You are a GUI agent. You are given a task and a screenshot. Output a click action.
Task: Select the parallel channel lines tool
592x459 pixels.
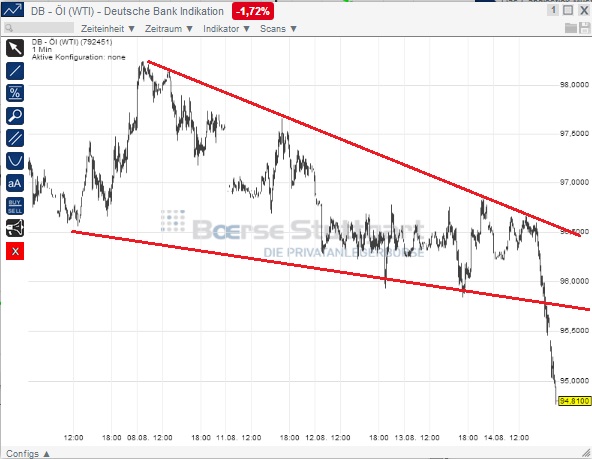click(x=15, y=138)
